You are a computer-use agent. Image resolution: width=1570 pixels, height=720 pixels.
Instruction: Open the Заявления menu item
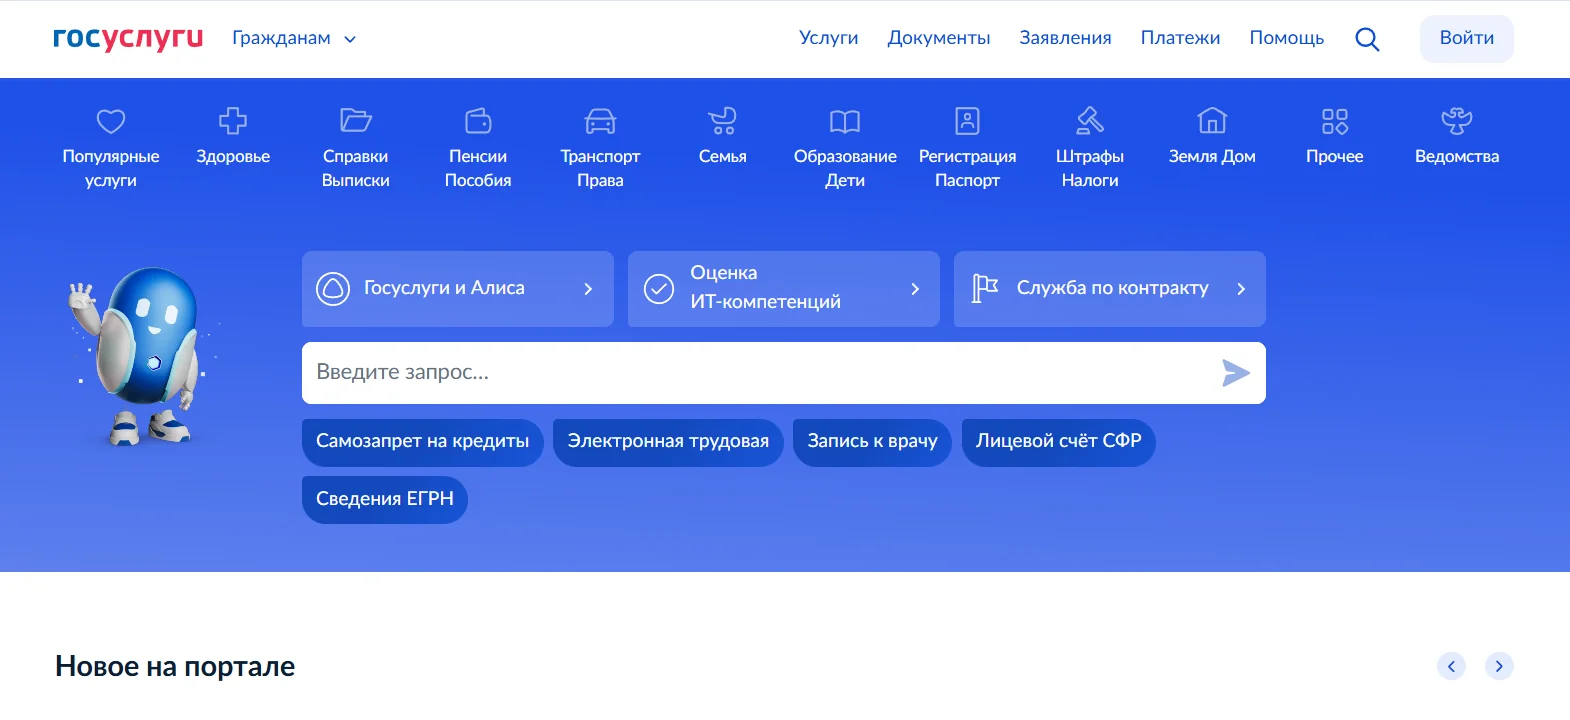pyautogui.click(x=1065, y=38)
